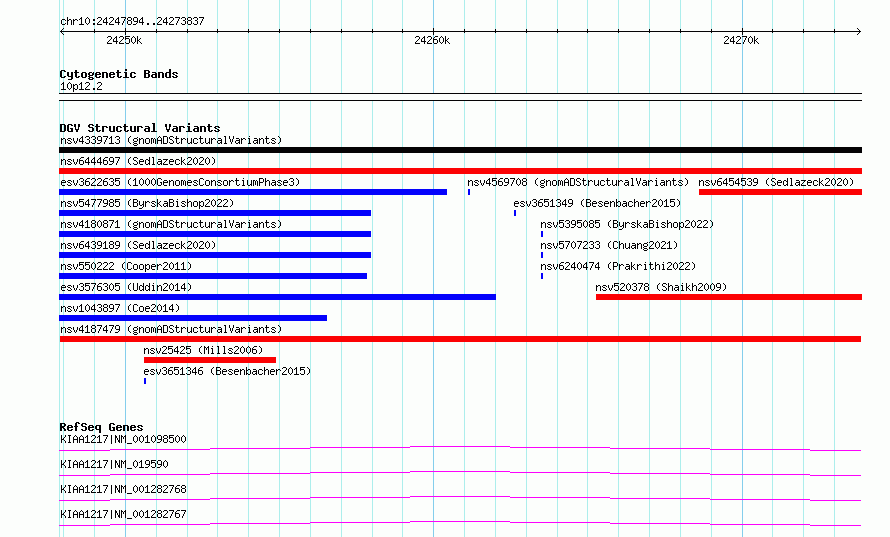890x537 pixels.
Task: Open the KIAA1217|NM_001098500 transcript label
Action: pyautogui.click(x=123, y=439)
